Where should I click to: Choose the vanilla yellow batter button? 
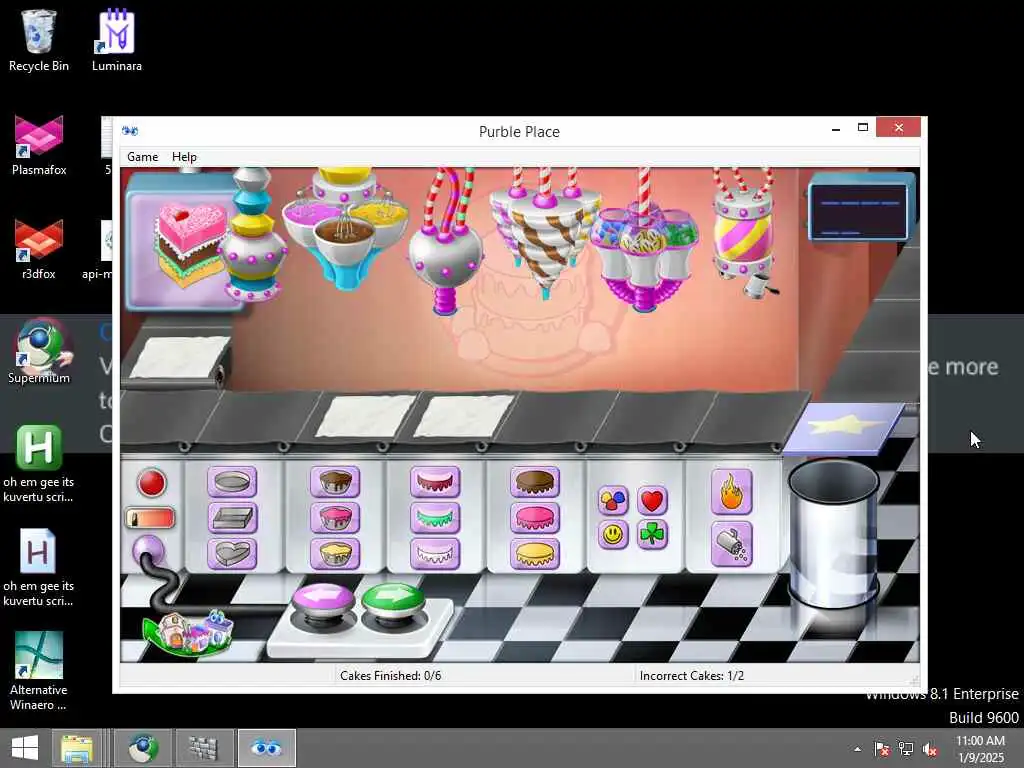pyautogui.click(x=335, y=554)
